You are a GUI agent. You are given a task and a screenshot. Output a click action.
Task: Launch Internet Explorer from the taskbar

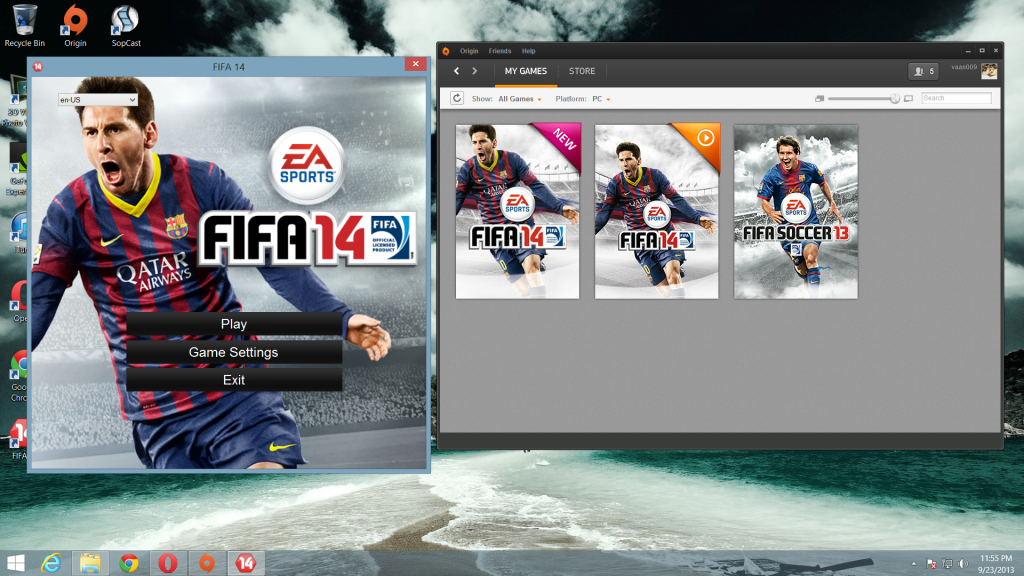(51, 563)
